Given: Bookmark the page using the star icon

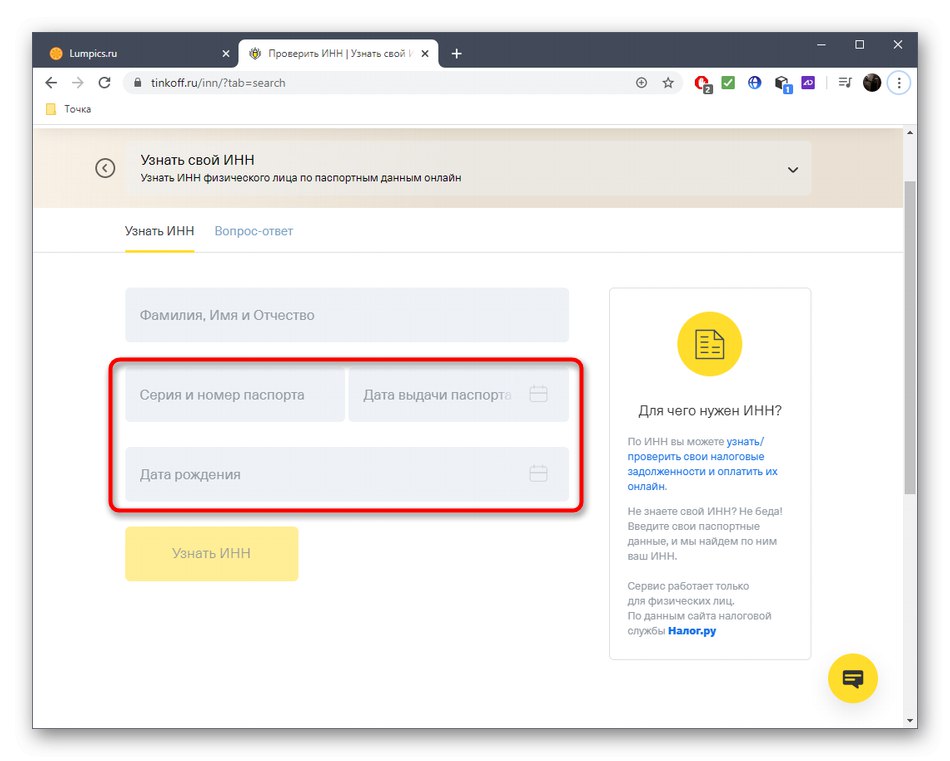Looking at the screenshot, I should [x=668, y=83].
